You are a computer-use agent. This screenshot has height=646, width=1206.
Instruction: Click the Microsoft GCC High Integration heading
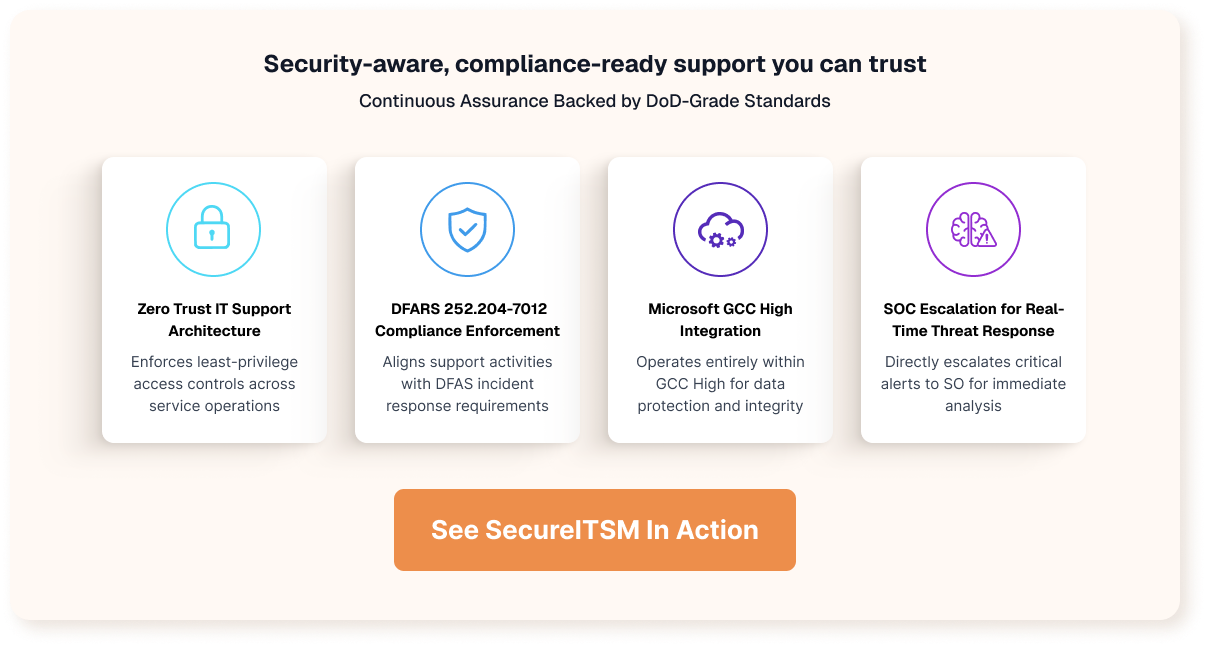(x=720, y=319)
